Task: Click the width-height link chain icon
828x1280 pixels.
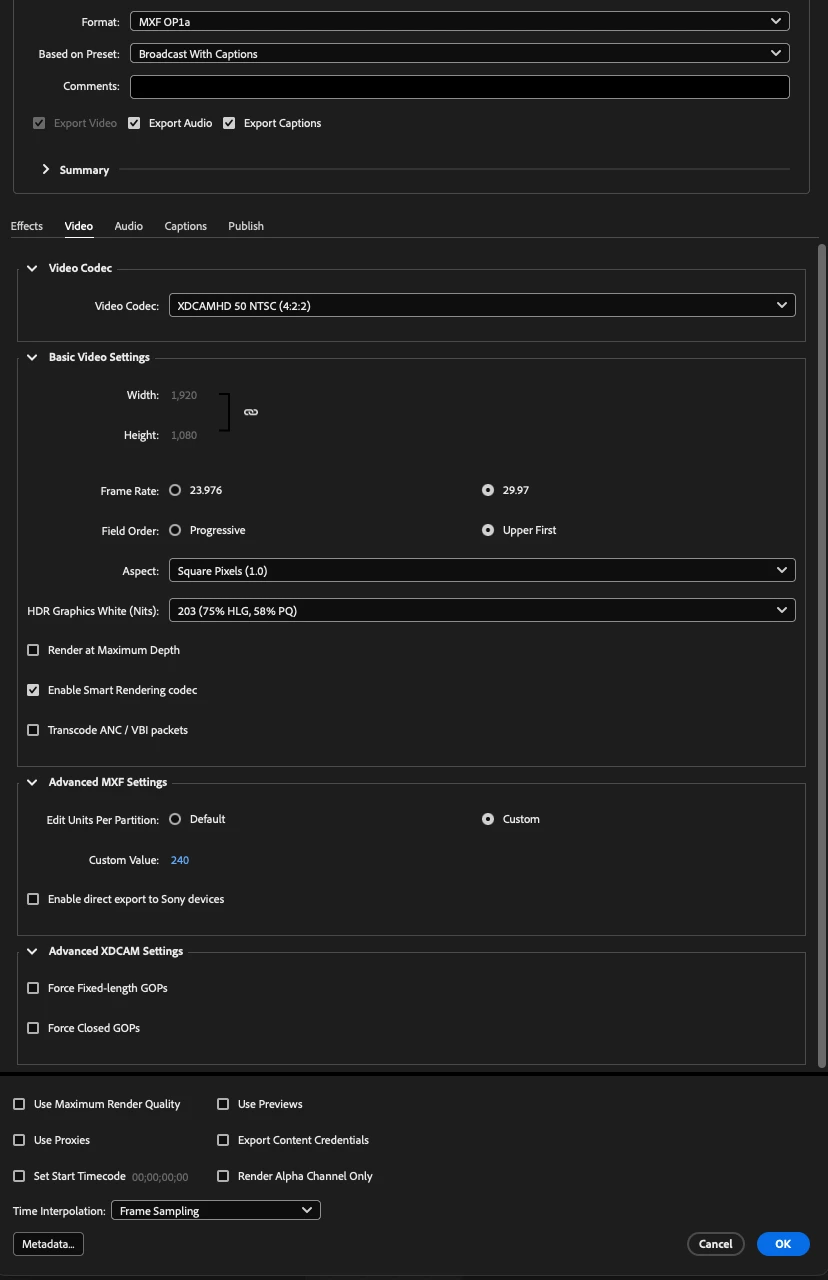Action: tap(251, 412)
